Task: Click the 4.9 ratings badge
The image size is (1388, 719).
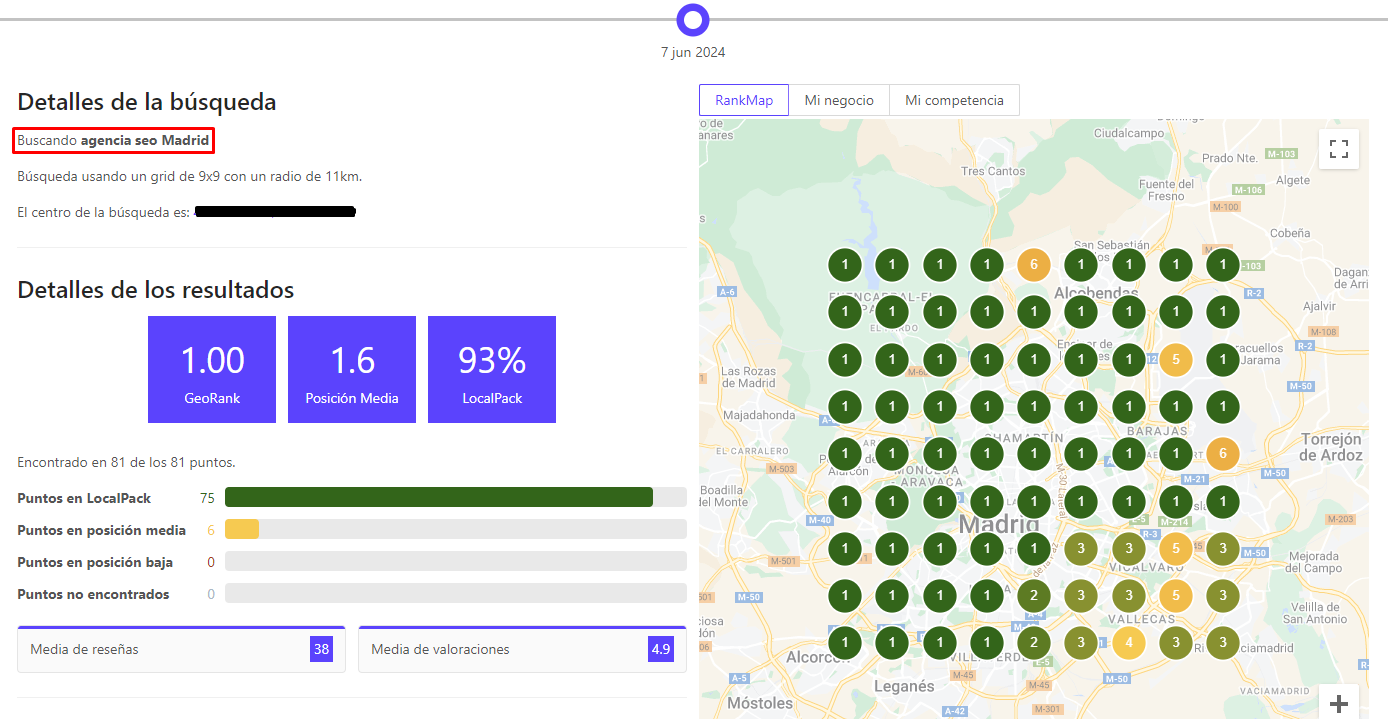Action: click(661, 649)
